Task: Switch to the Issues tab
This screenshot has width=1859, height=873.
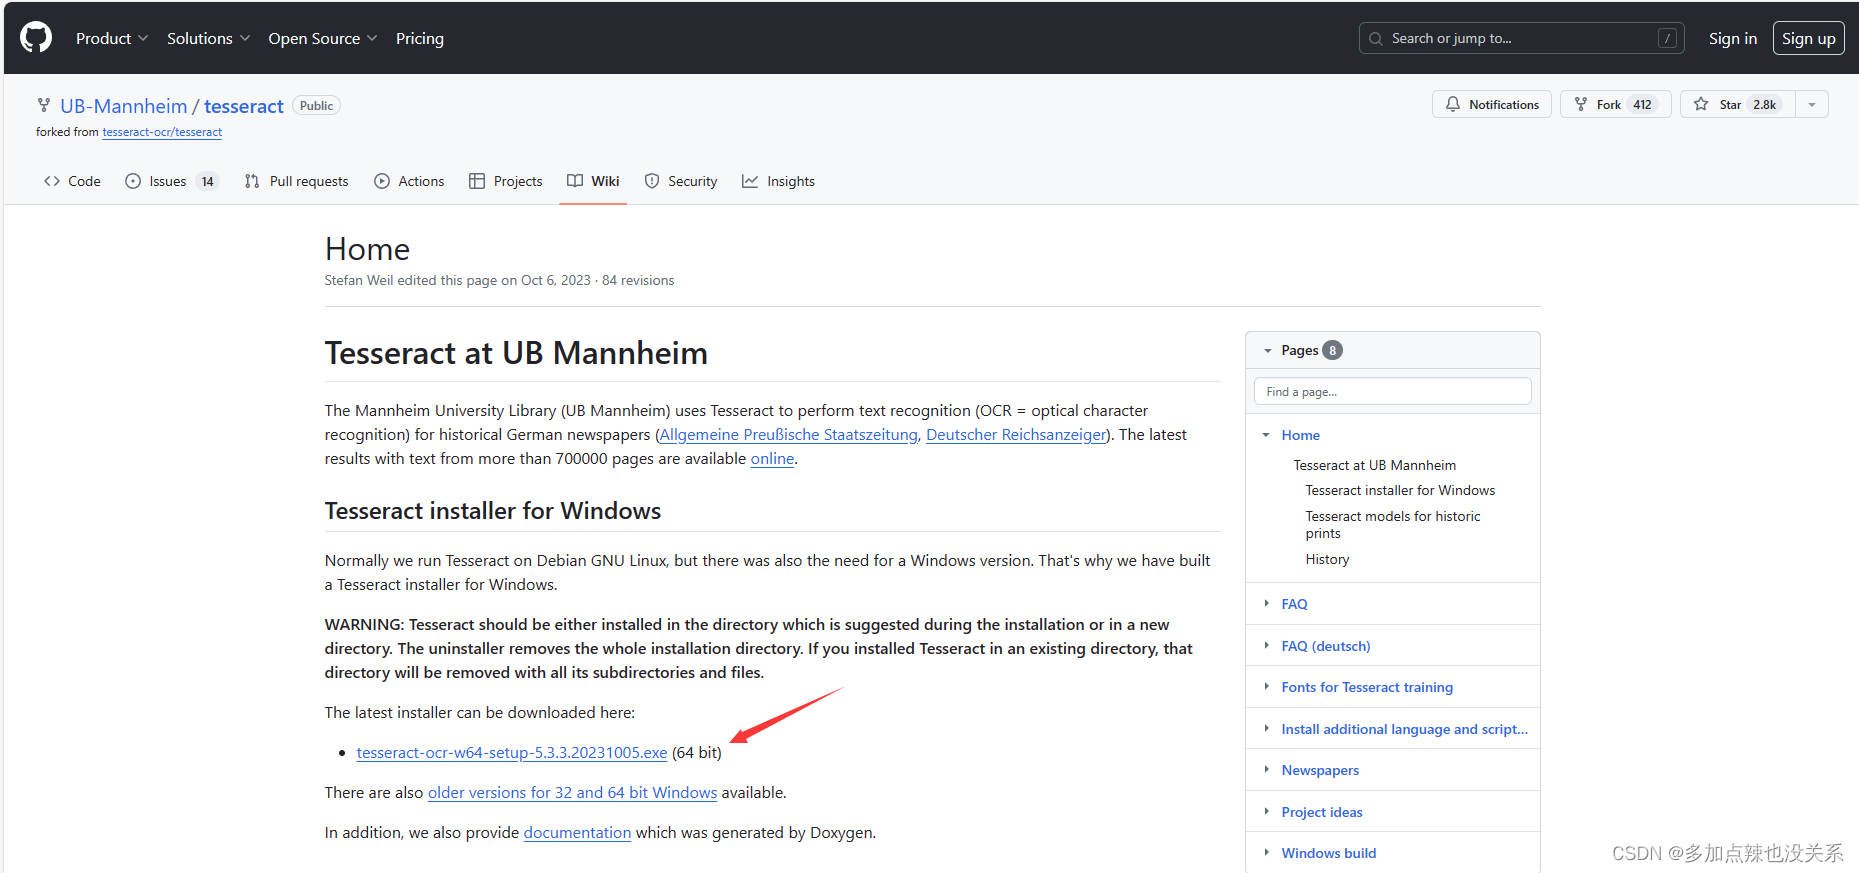Action: 171,181
